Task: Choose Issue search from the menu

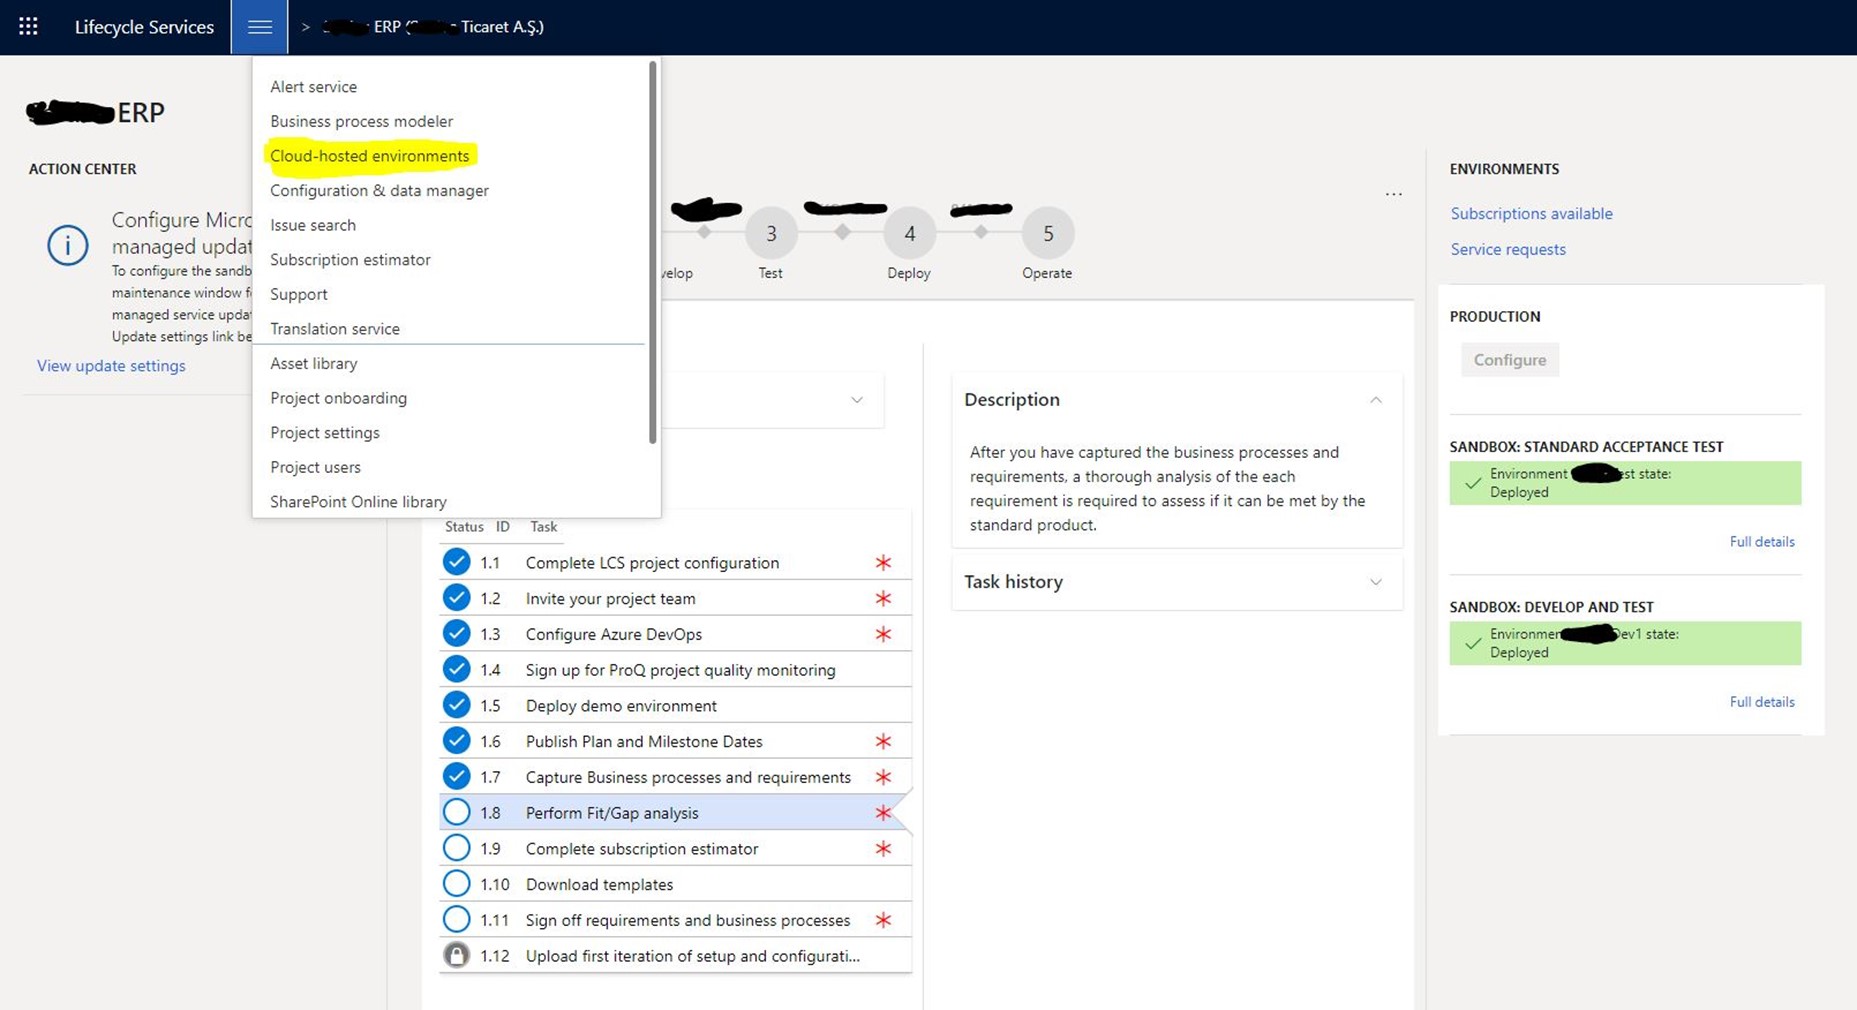Action: [313, 225]
